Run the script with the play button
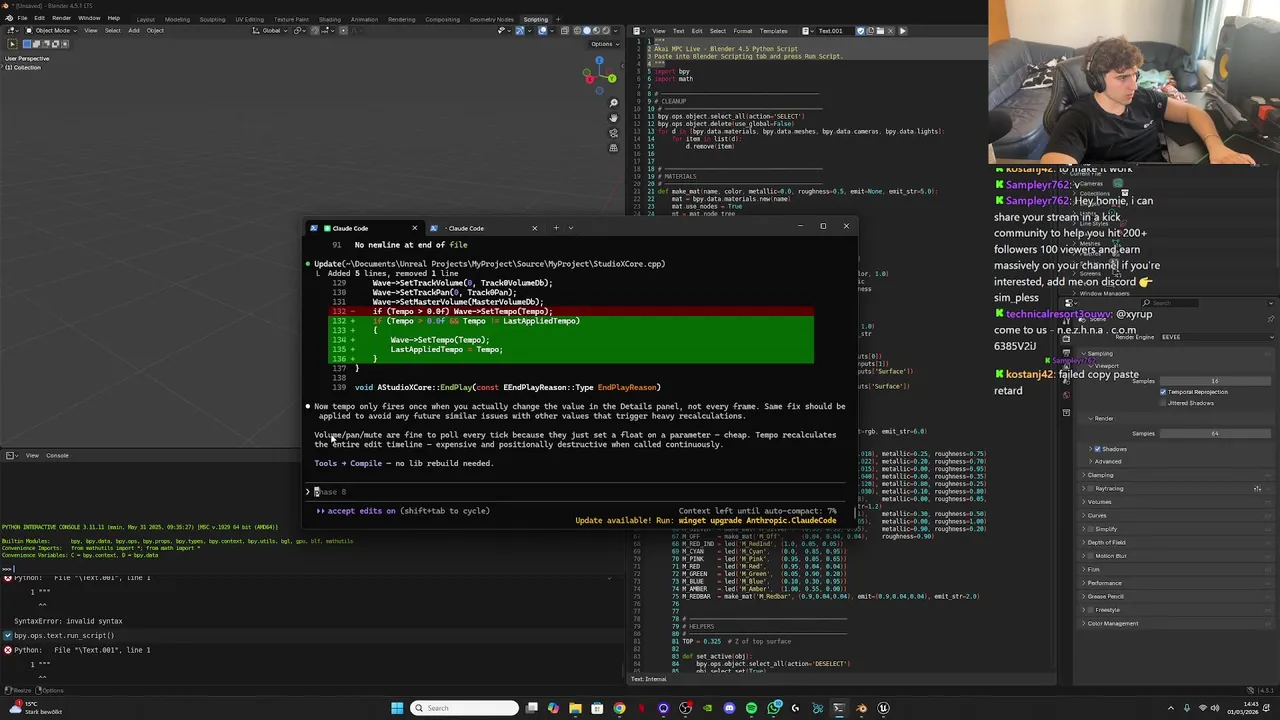This screenshot has height=720, width=1280. pos(902,30)
